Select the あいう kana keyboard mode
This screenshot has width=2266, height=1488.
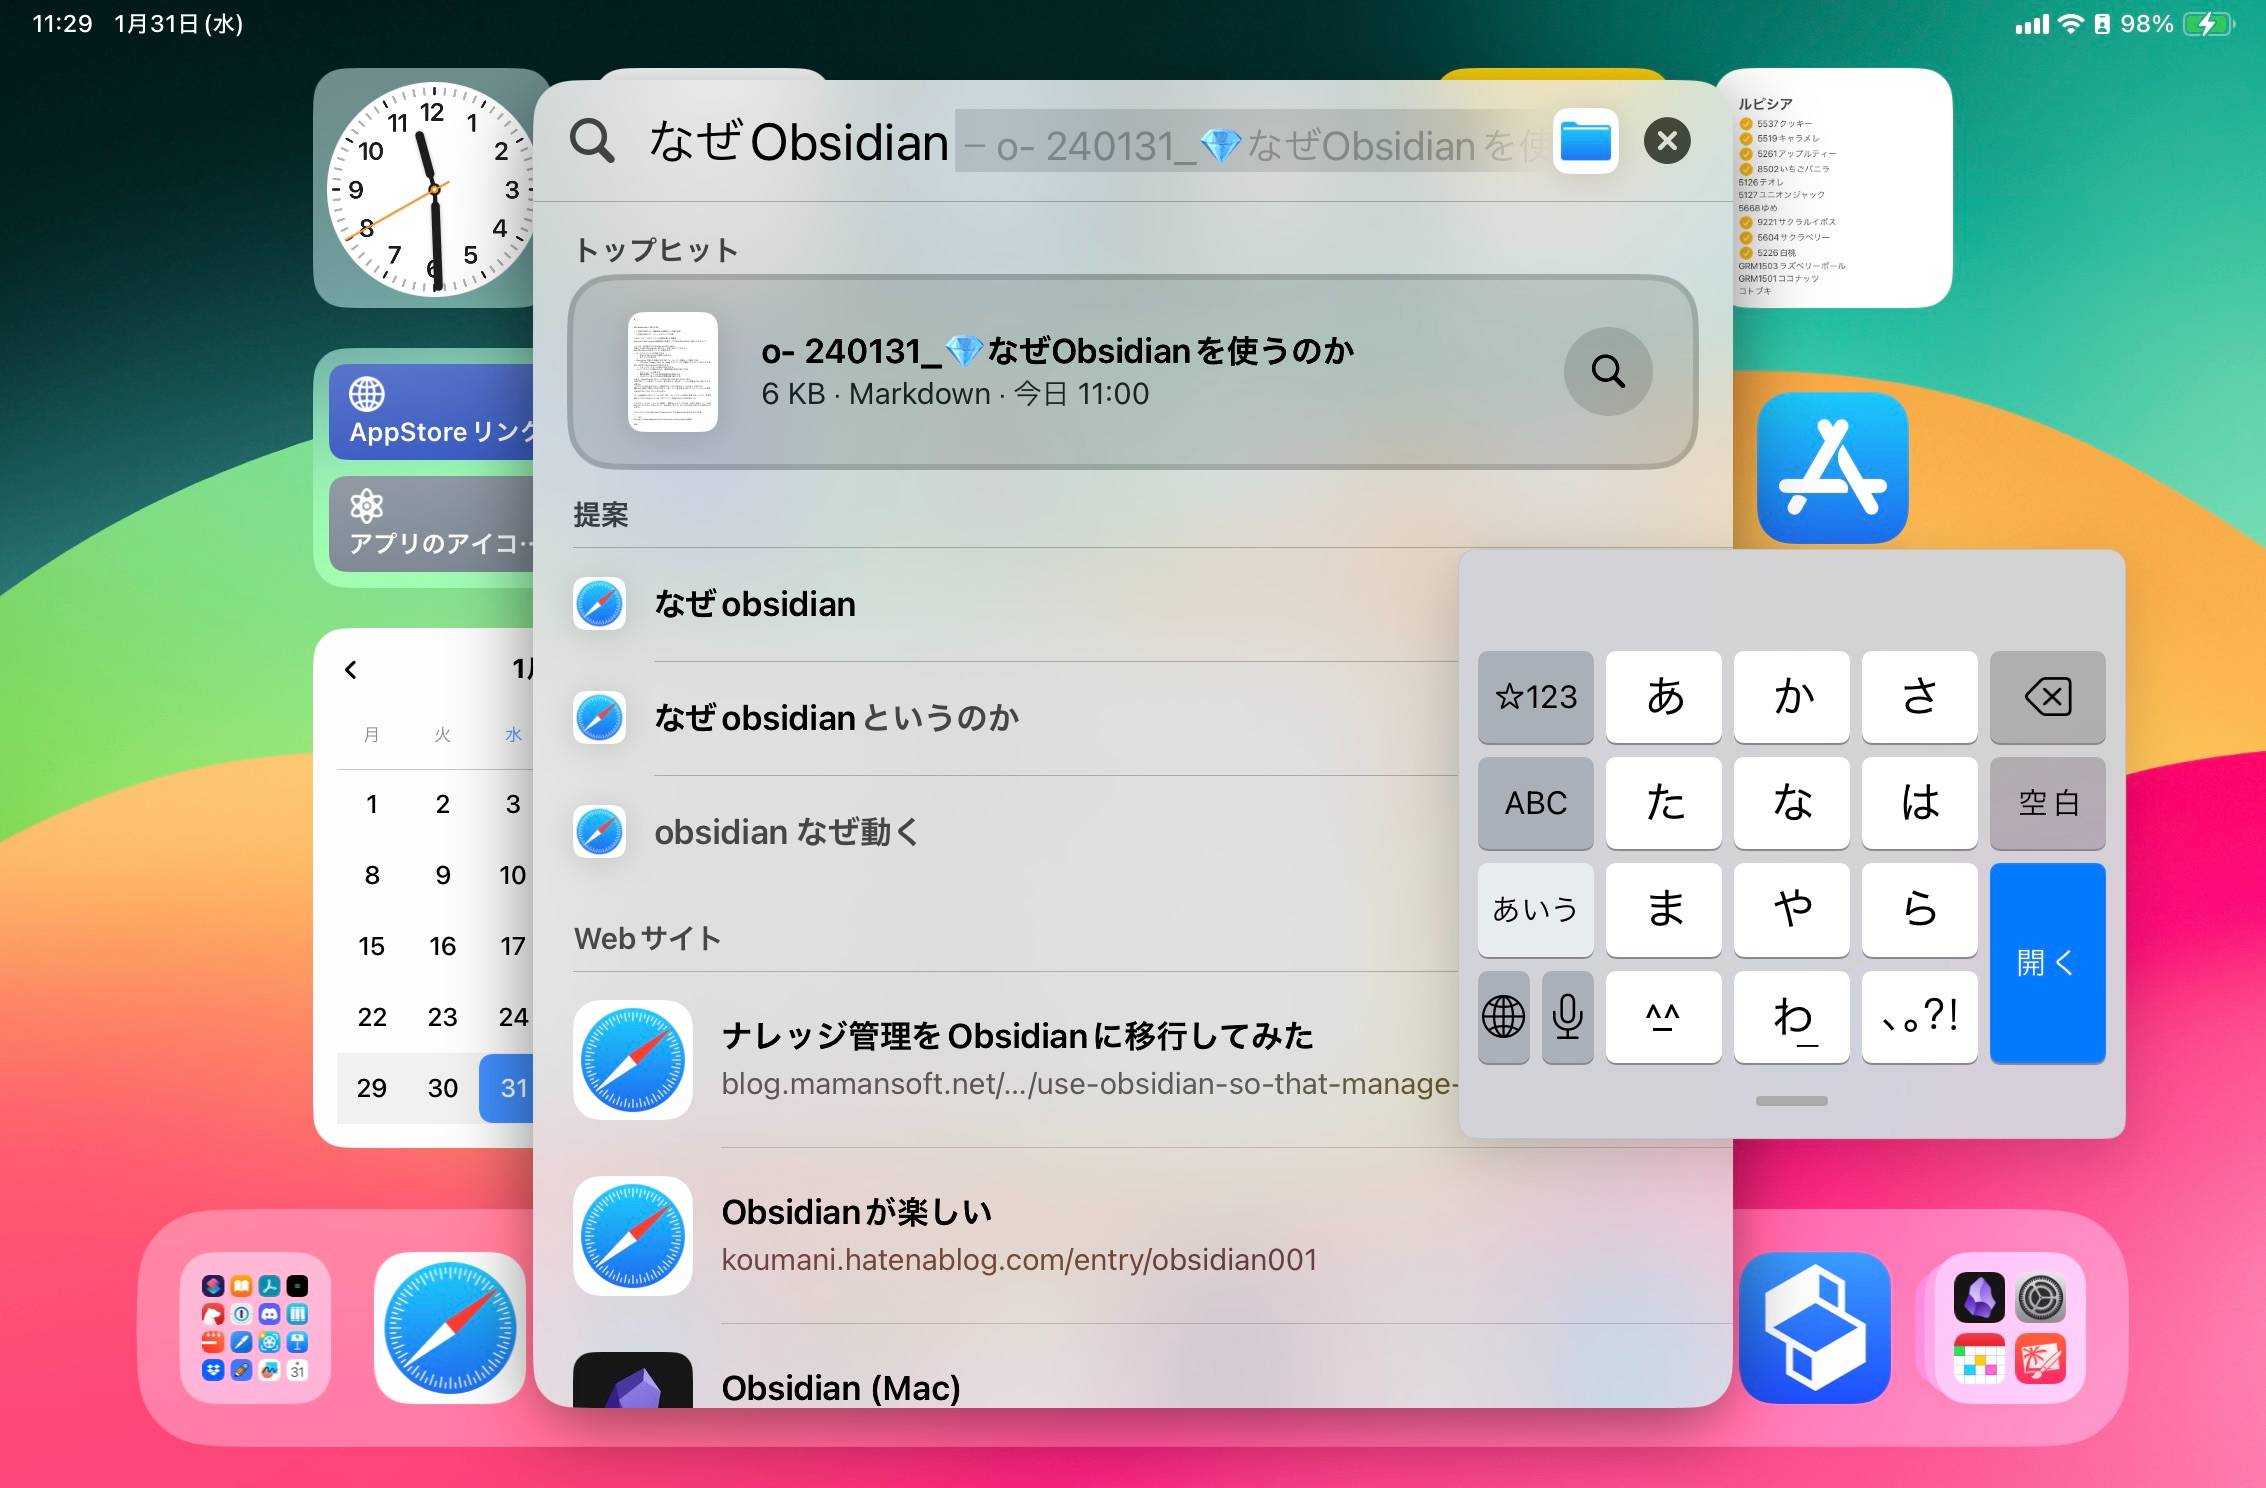coord(1536,909)
